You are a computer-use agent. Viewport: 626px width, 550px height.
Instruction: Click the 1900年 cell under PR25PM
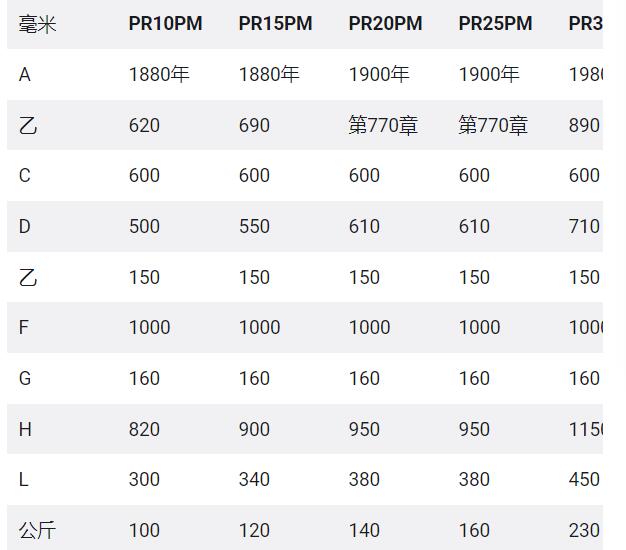click(489, 75)
